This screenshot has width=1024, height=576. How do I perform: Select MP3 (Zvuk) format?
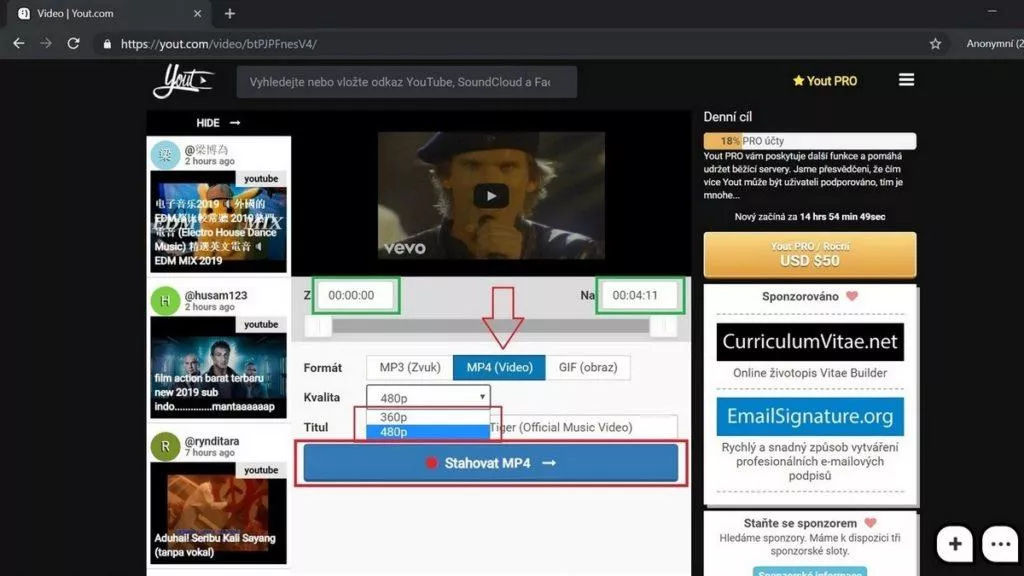click(x=409, y=368)
